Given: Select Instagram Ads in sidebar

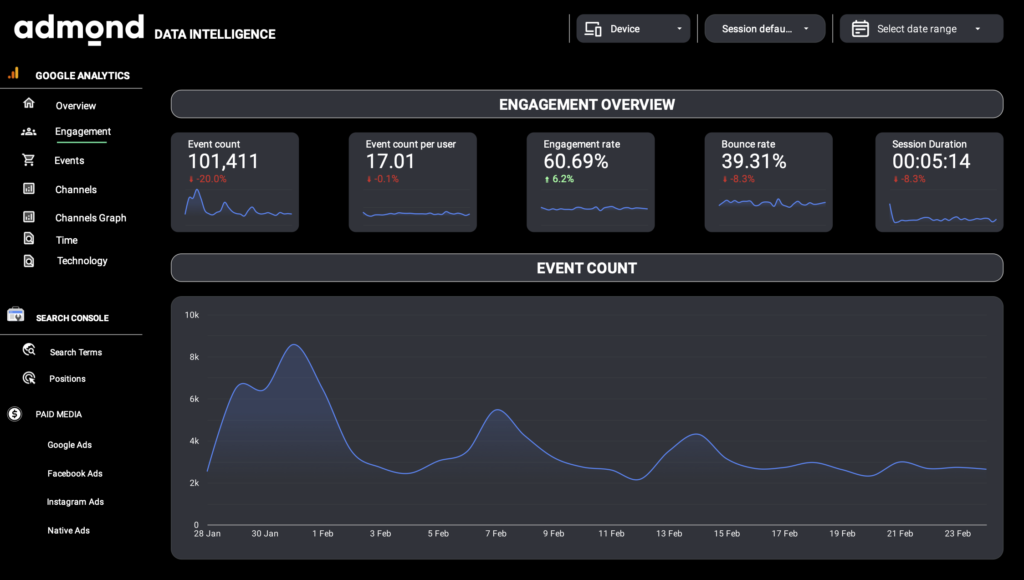Looking at the screenshot, I should click(x=75, y=502).
